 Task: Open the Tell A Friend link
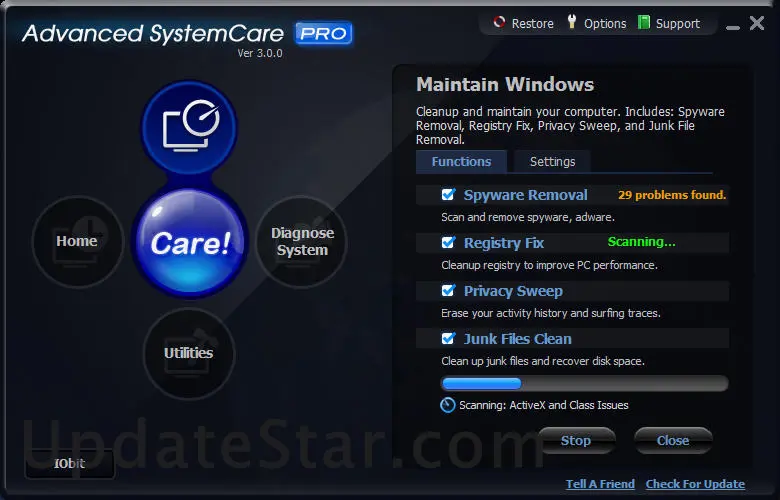[600, 484]
